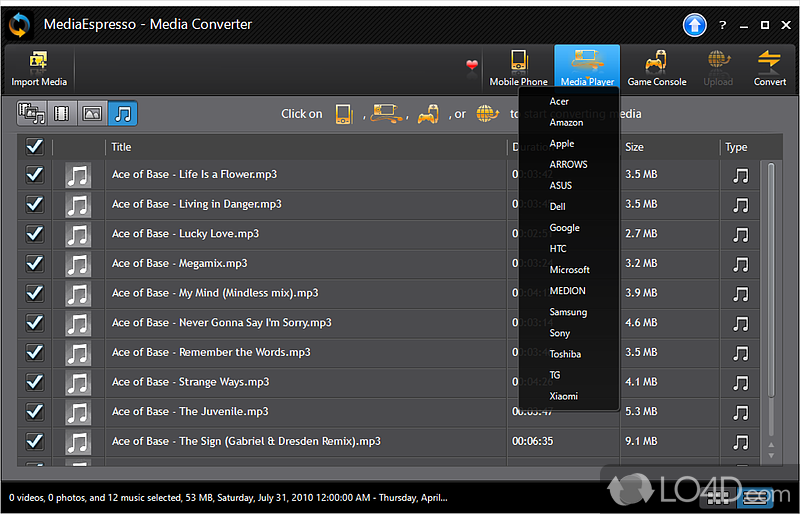Click music thumbnail for Lucky Love.mp3
The height and width of the screenshot is (514, 800).
pyautogui.click(x=78, y=234)
